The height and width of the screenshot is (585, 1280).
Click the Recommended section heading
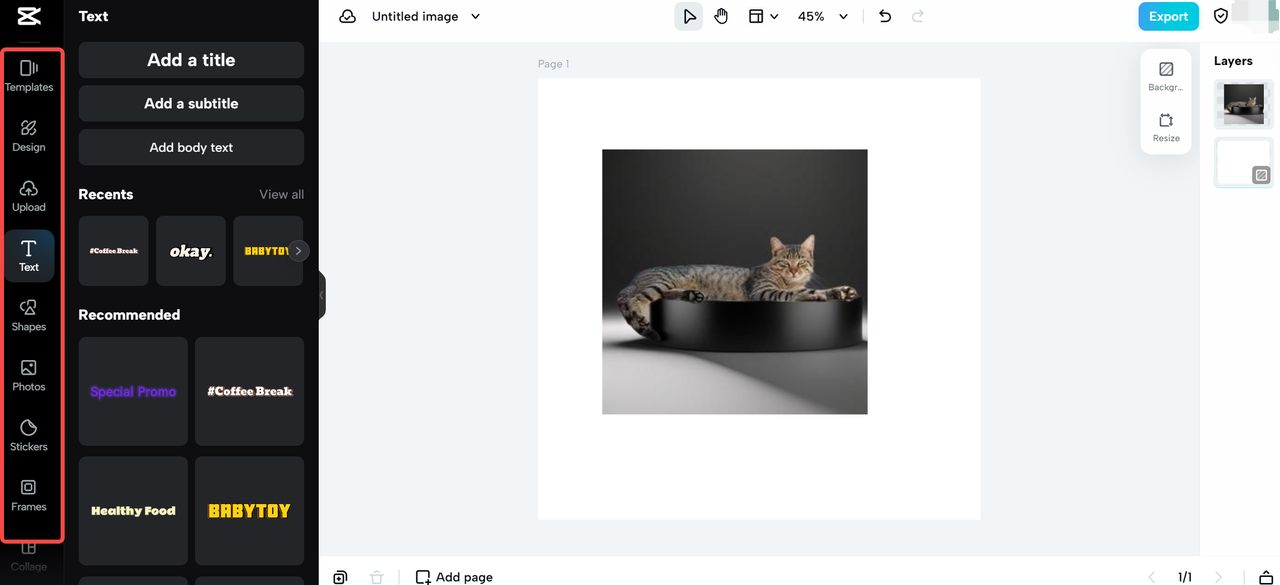129,314
